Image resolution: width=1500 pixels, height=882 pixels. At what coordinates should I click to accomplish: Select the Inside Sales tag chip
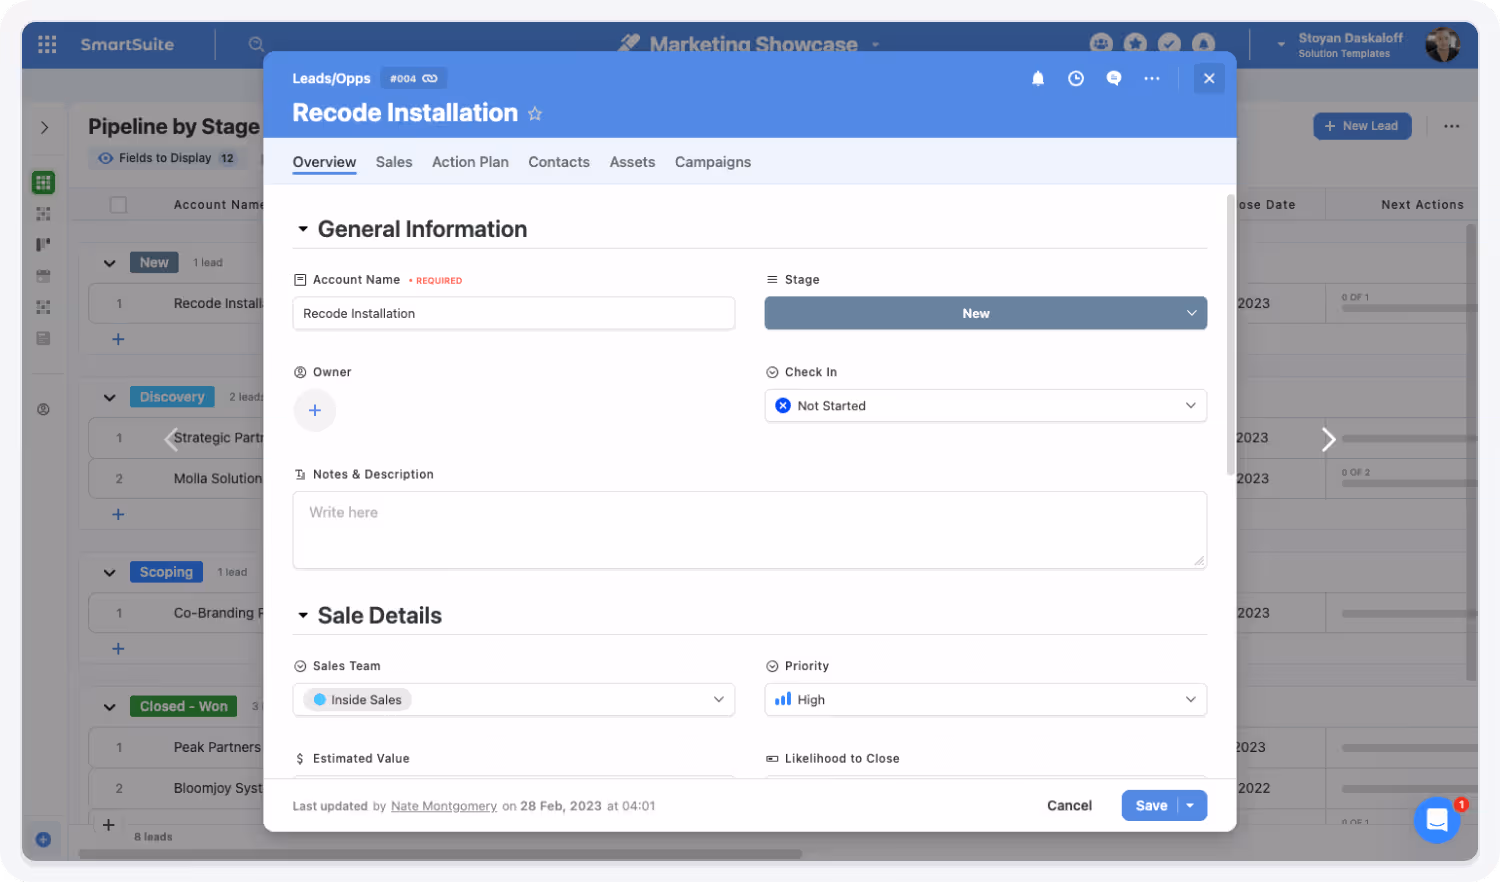tap(357, 700)
